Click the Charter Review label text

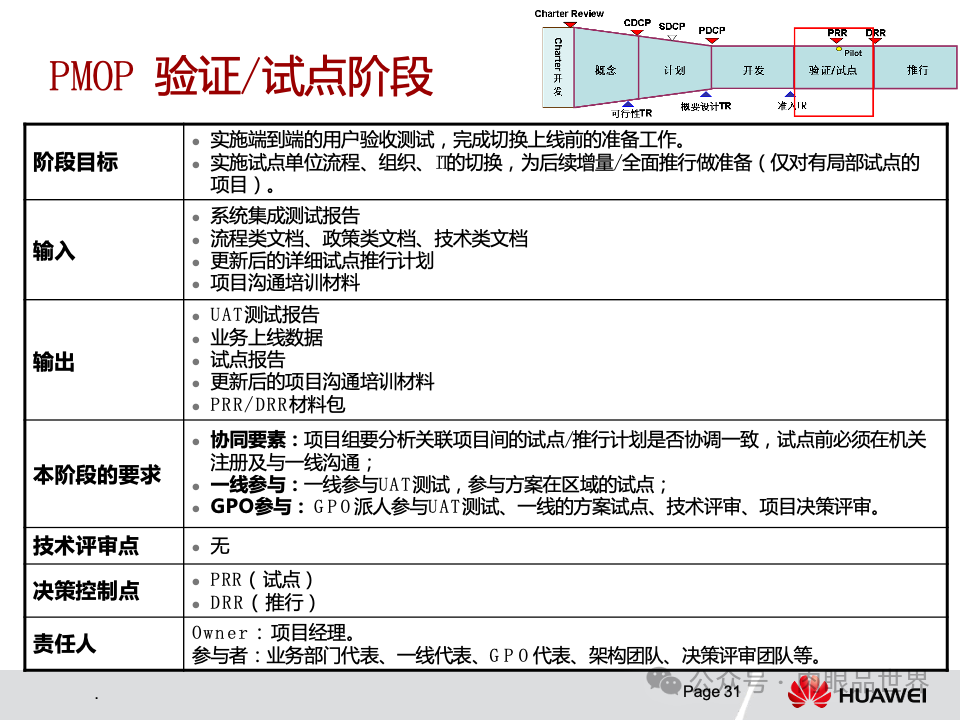[569, 13]
